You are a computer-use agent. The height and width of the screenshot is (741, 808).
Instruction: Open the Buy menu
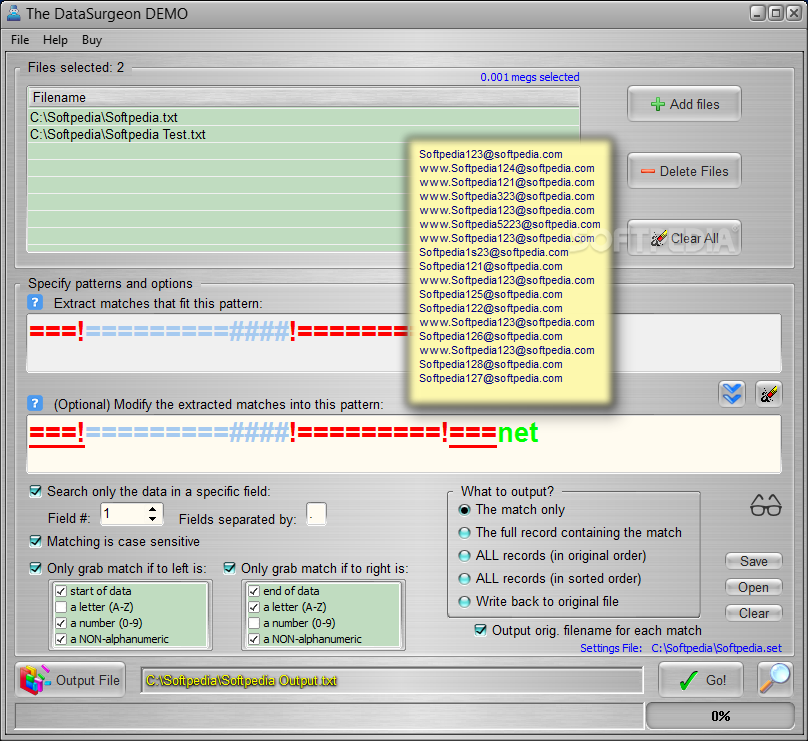pyautogui.click(x=92, y=40)
